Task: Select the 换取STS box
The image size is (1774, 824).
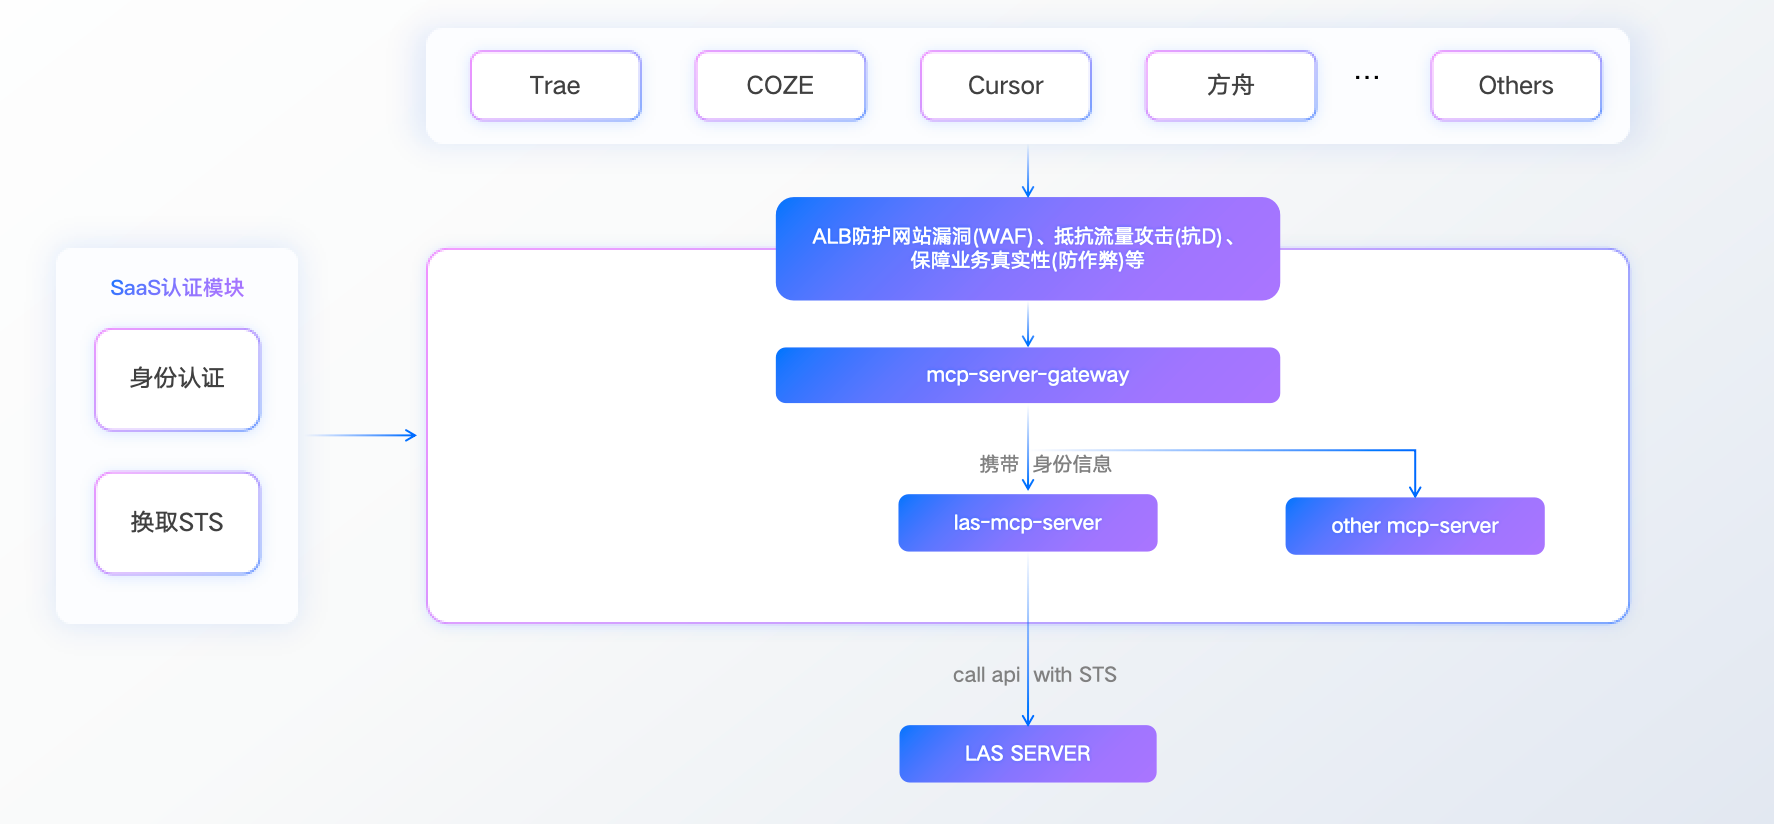Action: pyautogui.click(x=177, y=523)
